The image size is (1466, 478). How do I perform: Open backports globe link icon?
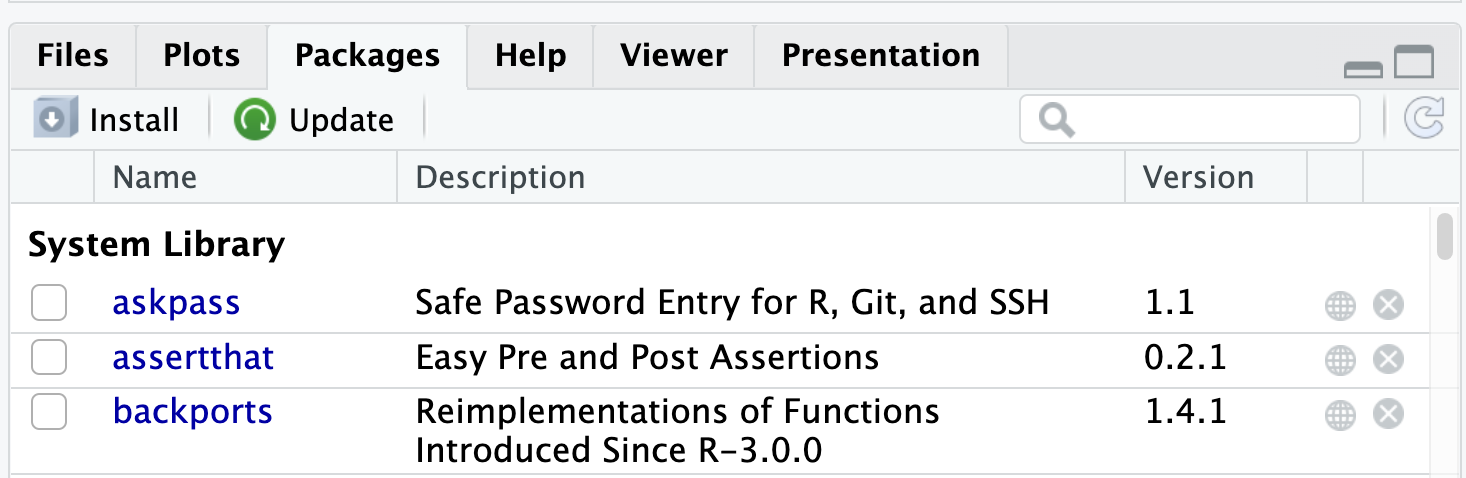1340,415
